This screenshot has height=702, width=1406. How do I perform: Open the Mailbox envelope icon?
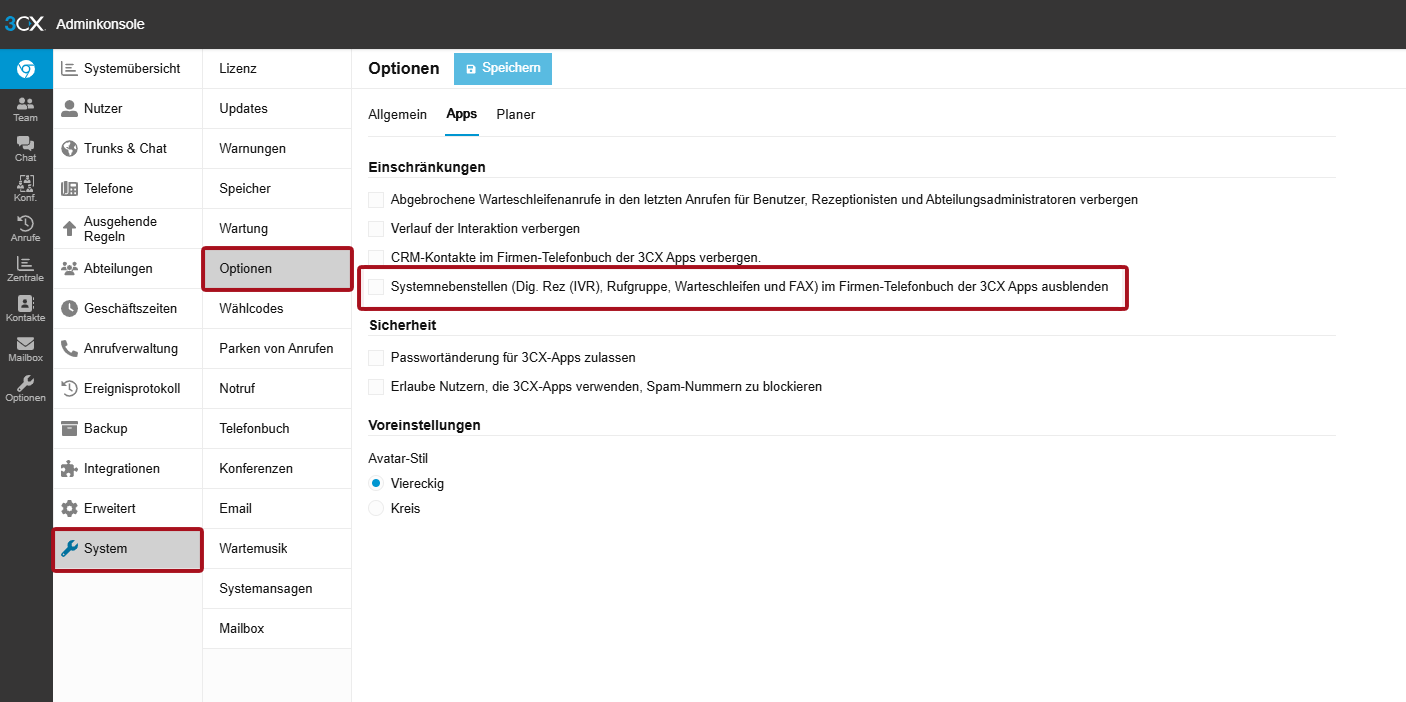click(x=25, y=349)
